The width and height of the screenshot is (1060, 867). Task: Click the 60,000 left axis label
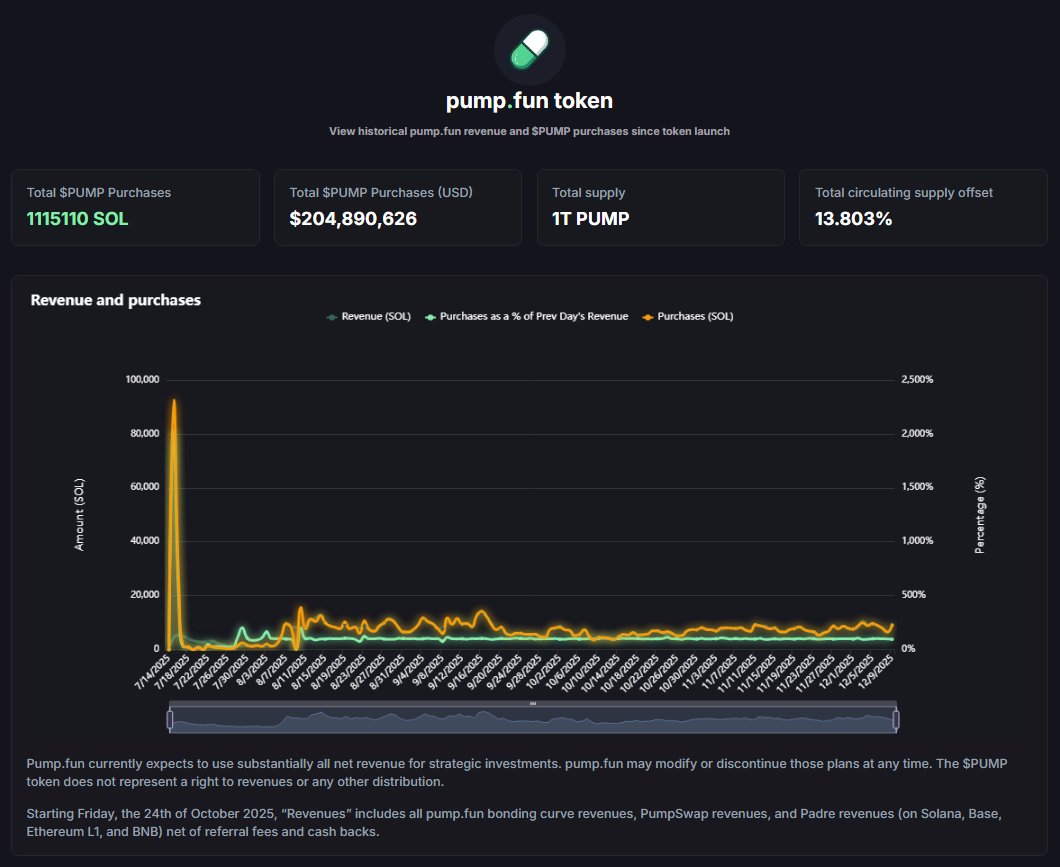(x=145, y=487)
